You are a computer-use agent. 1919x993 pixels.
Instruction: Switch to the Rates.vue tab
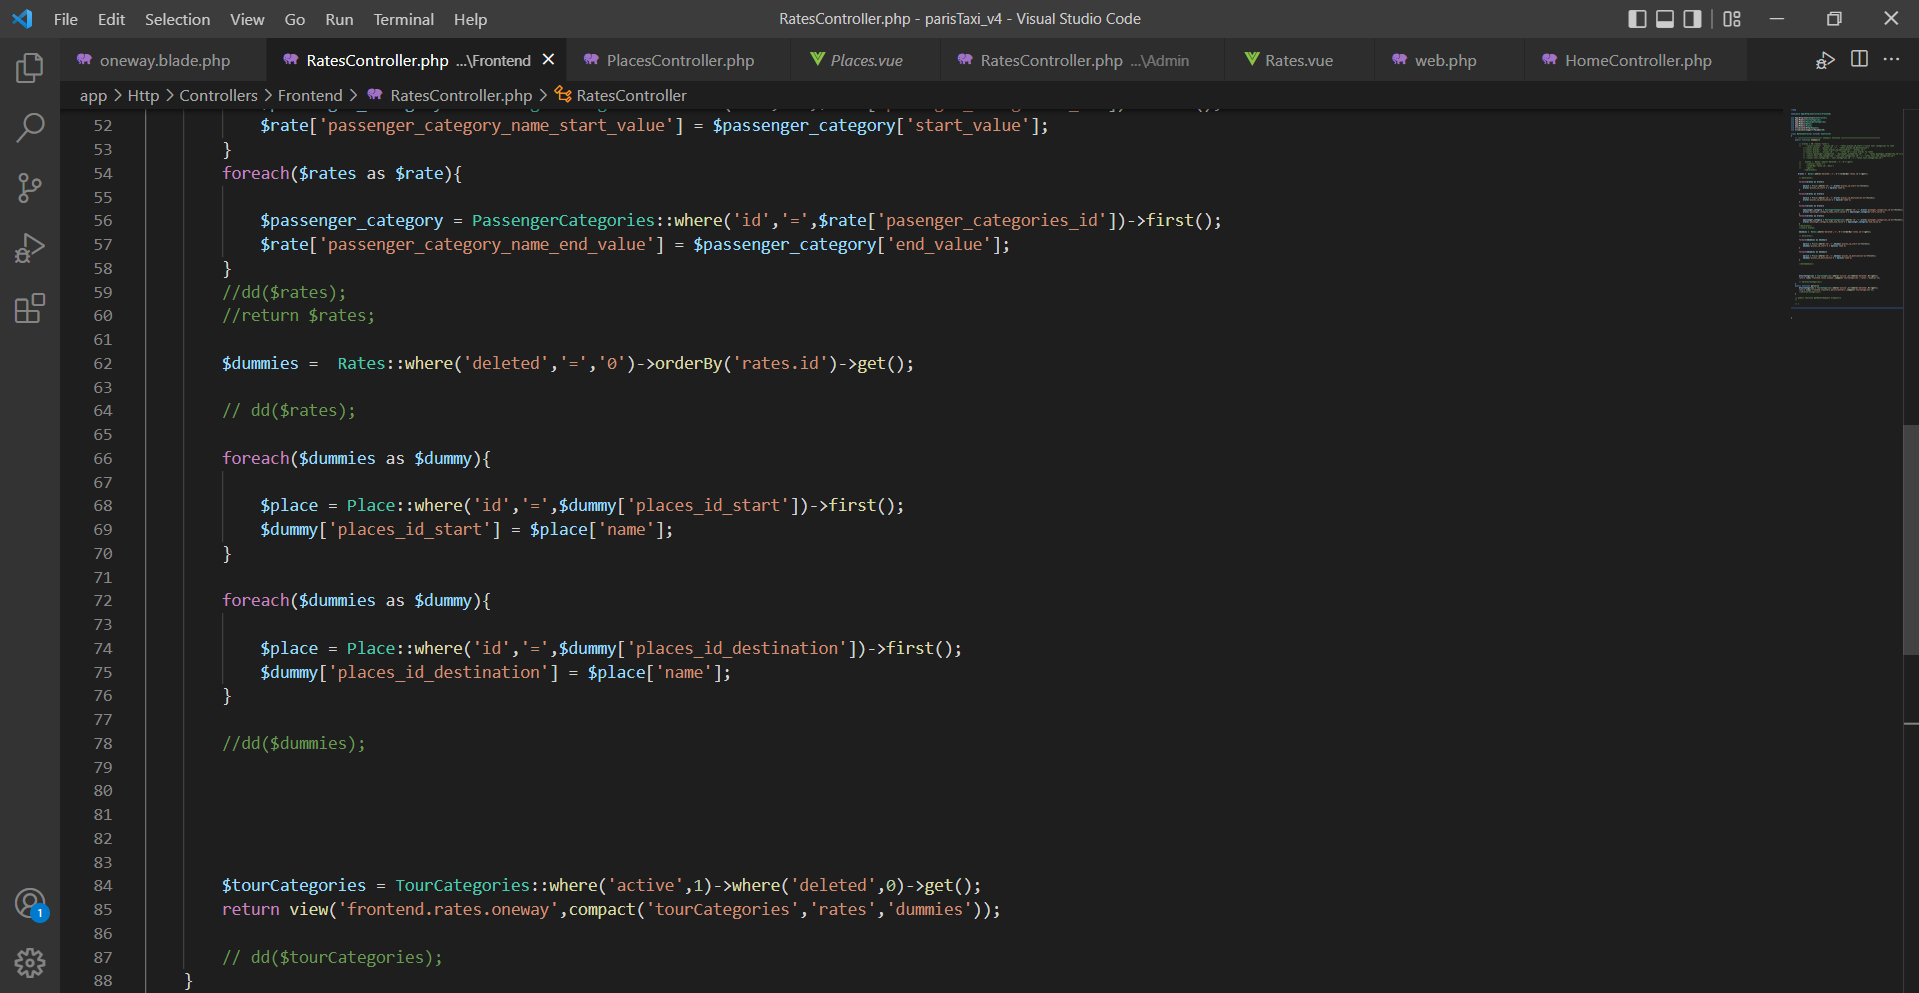tap(1298, 61)
